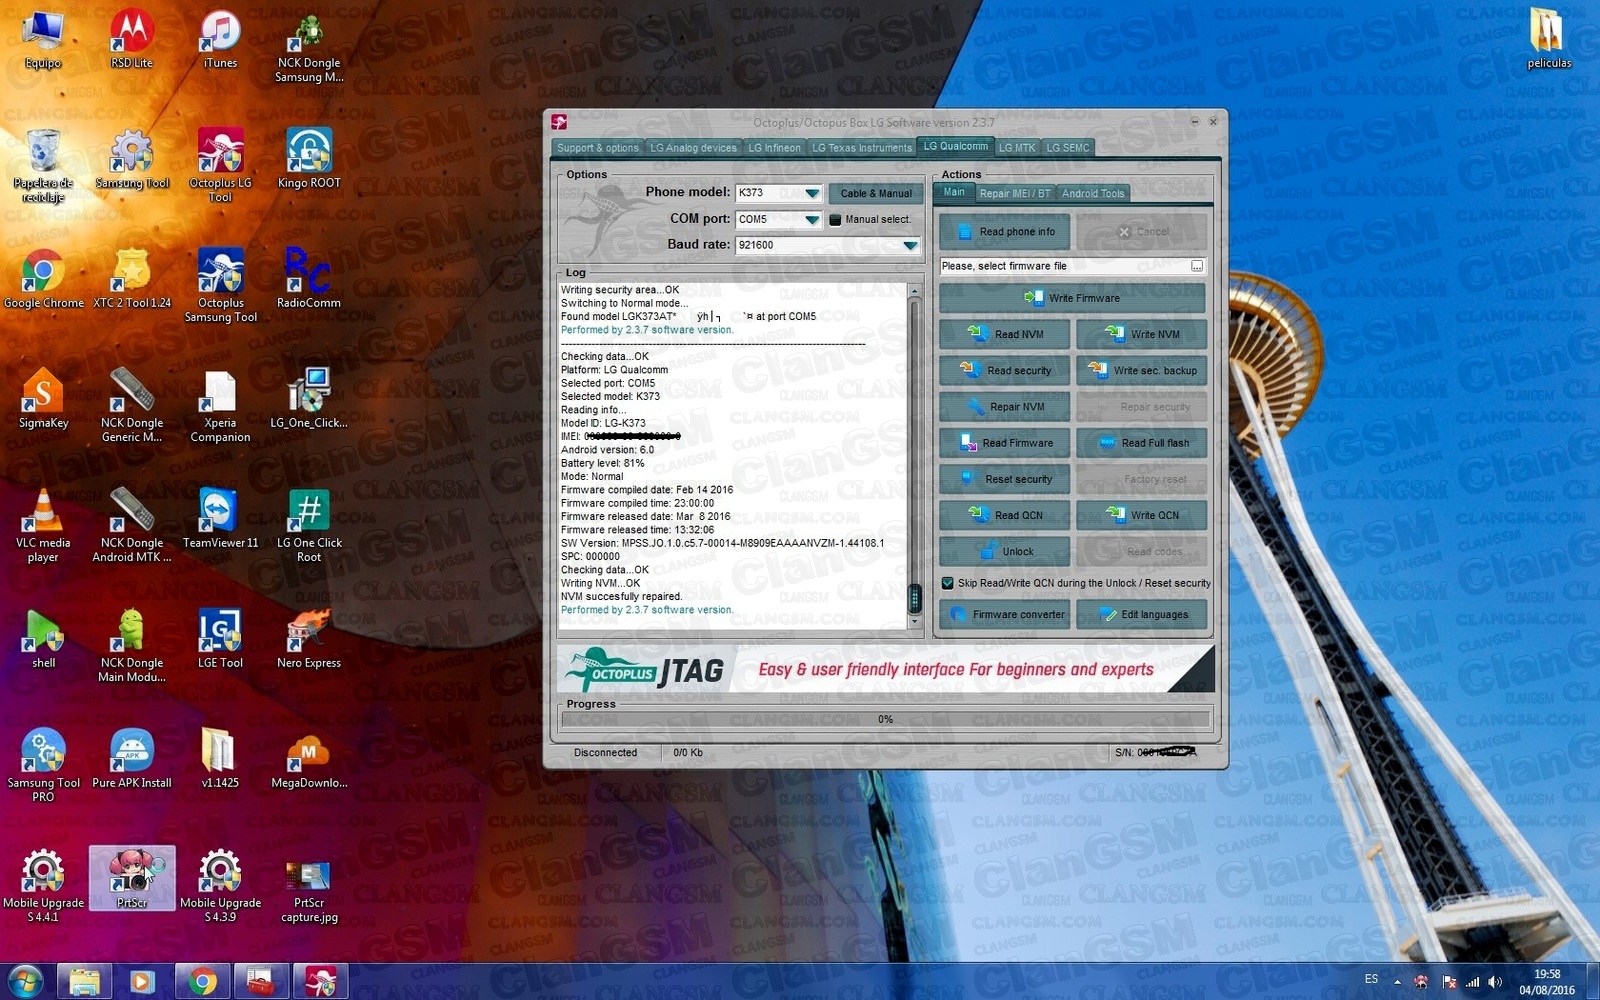Click the Progress bar at 0%
The width and height of the screenshot is (1600, 1000).
[886, 719]
